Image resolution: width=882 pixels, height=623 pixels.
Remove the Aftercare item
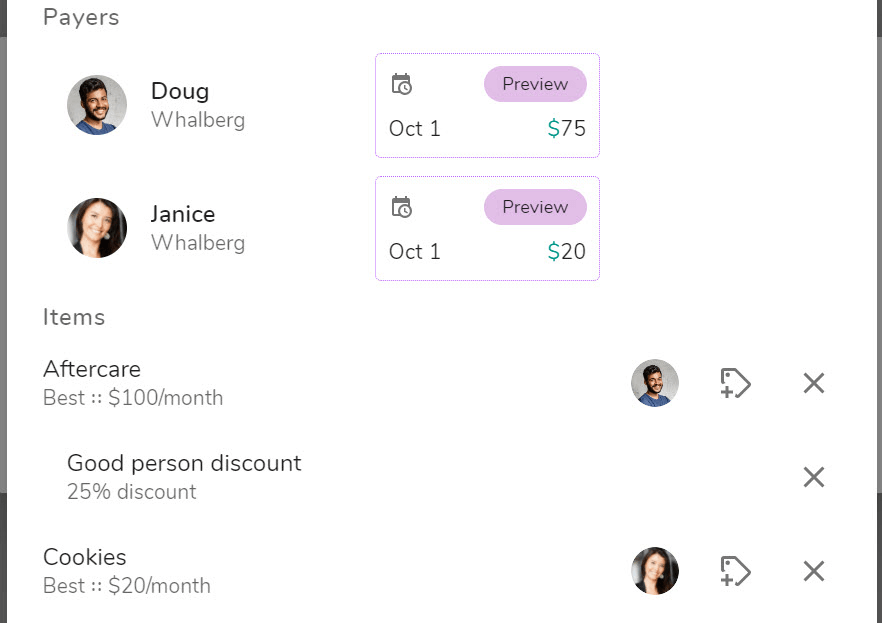click(813, 383)
